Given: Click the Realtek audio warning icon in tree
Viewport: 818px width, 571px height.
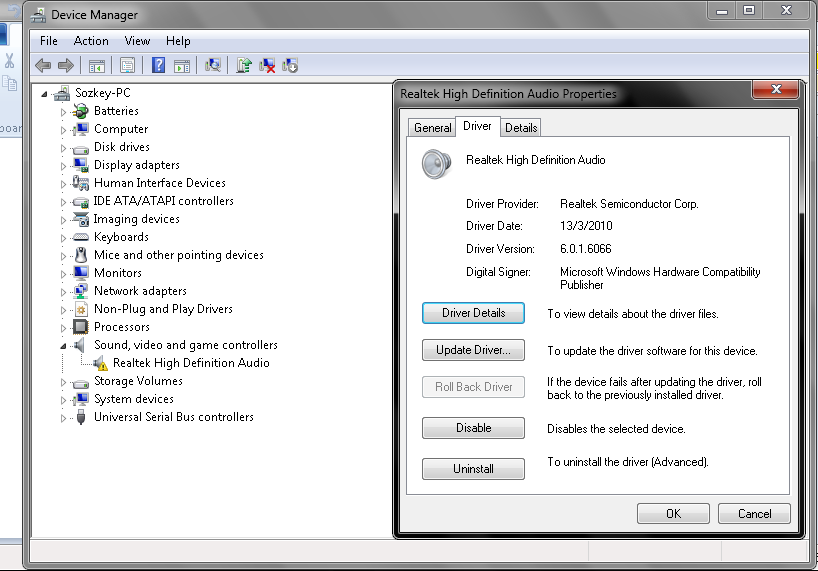Looking at the screenshot, I should coord(100,363).
